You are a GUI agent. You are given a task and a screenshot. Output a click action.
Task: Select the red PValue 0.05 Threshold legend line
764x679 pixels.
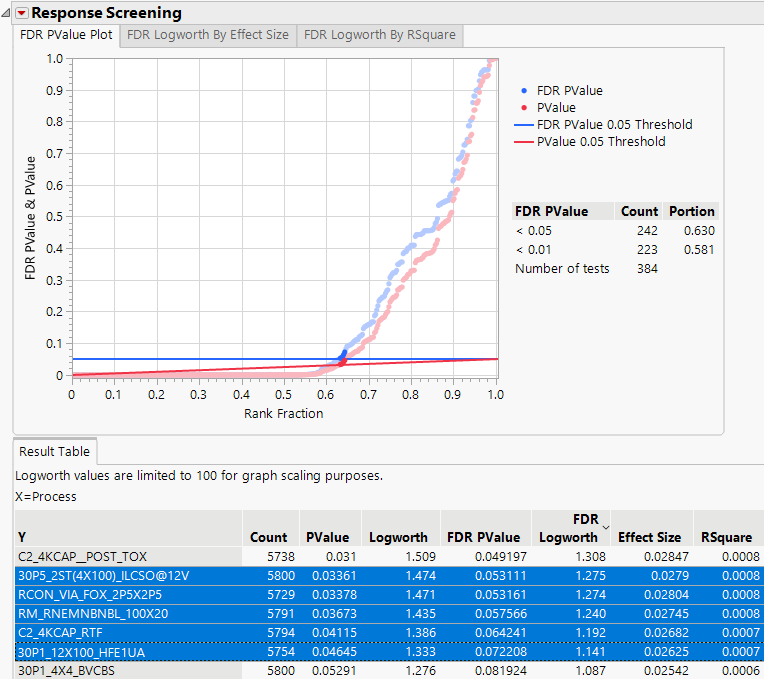coord(523,142)
